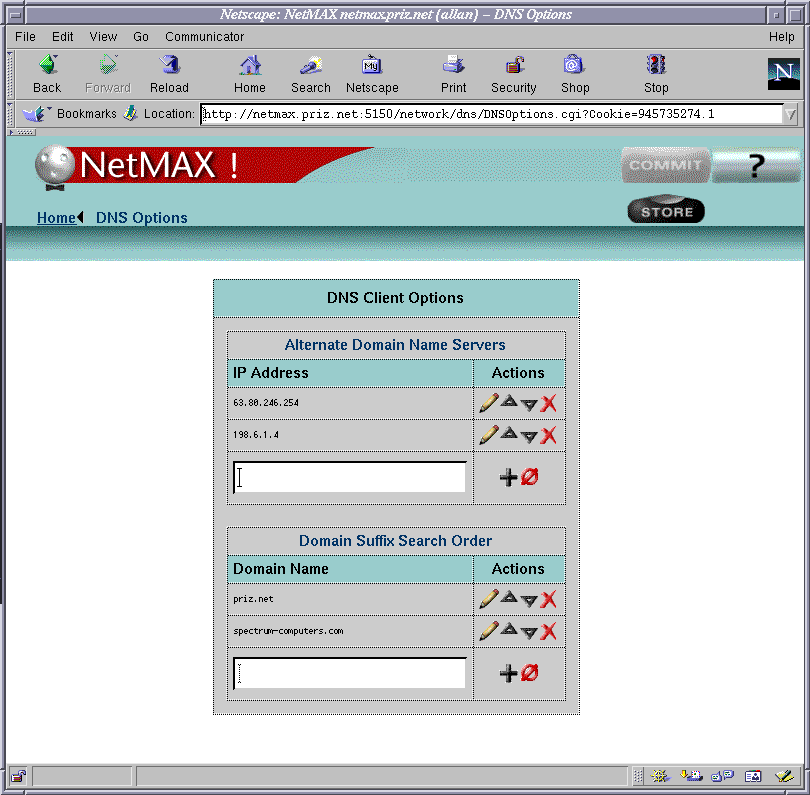Click the pencil edit icon for 63.80.246.254
The image size is (810, 795).
[488, 403]
